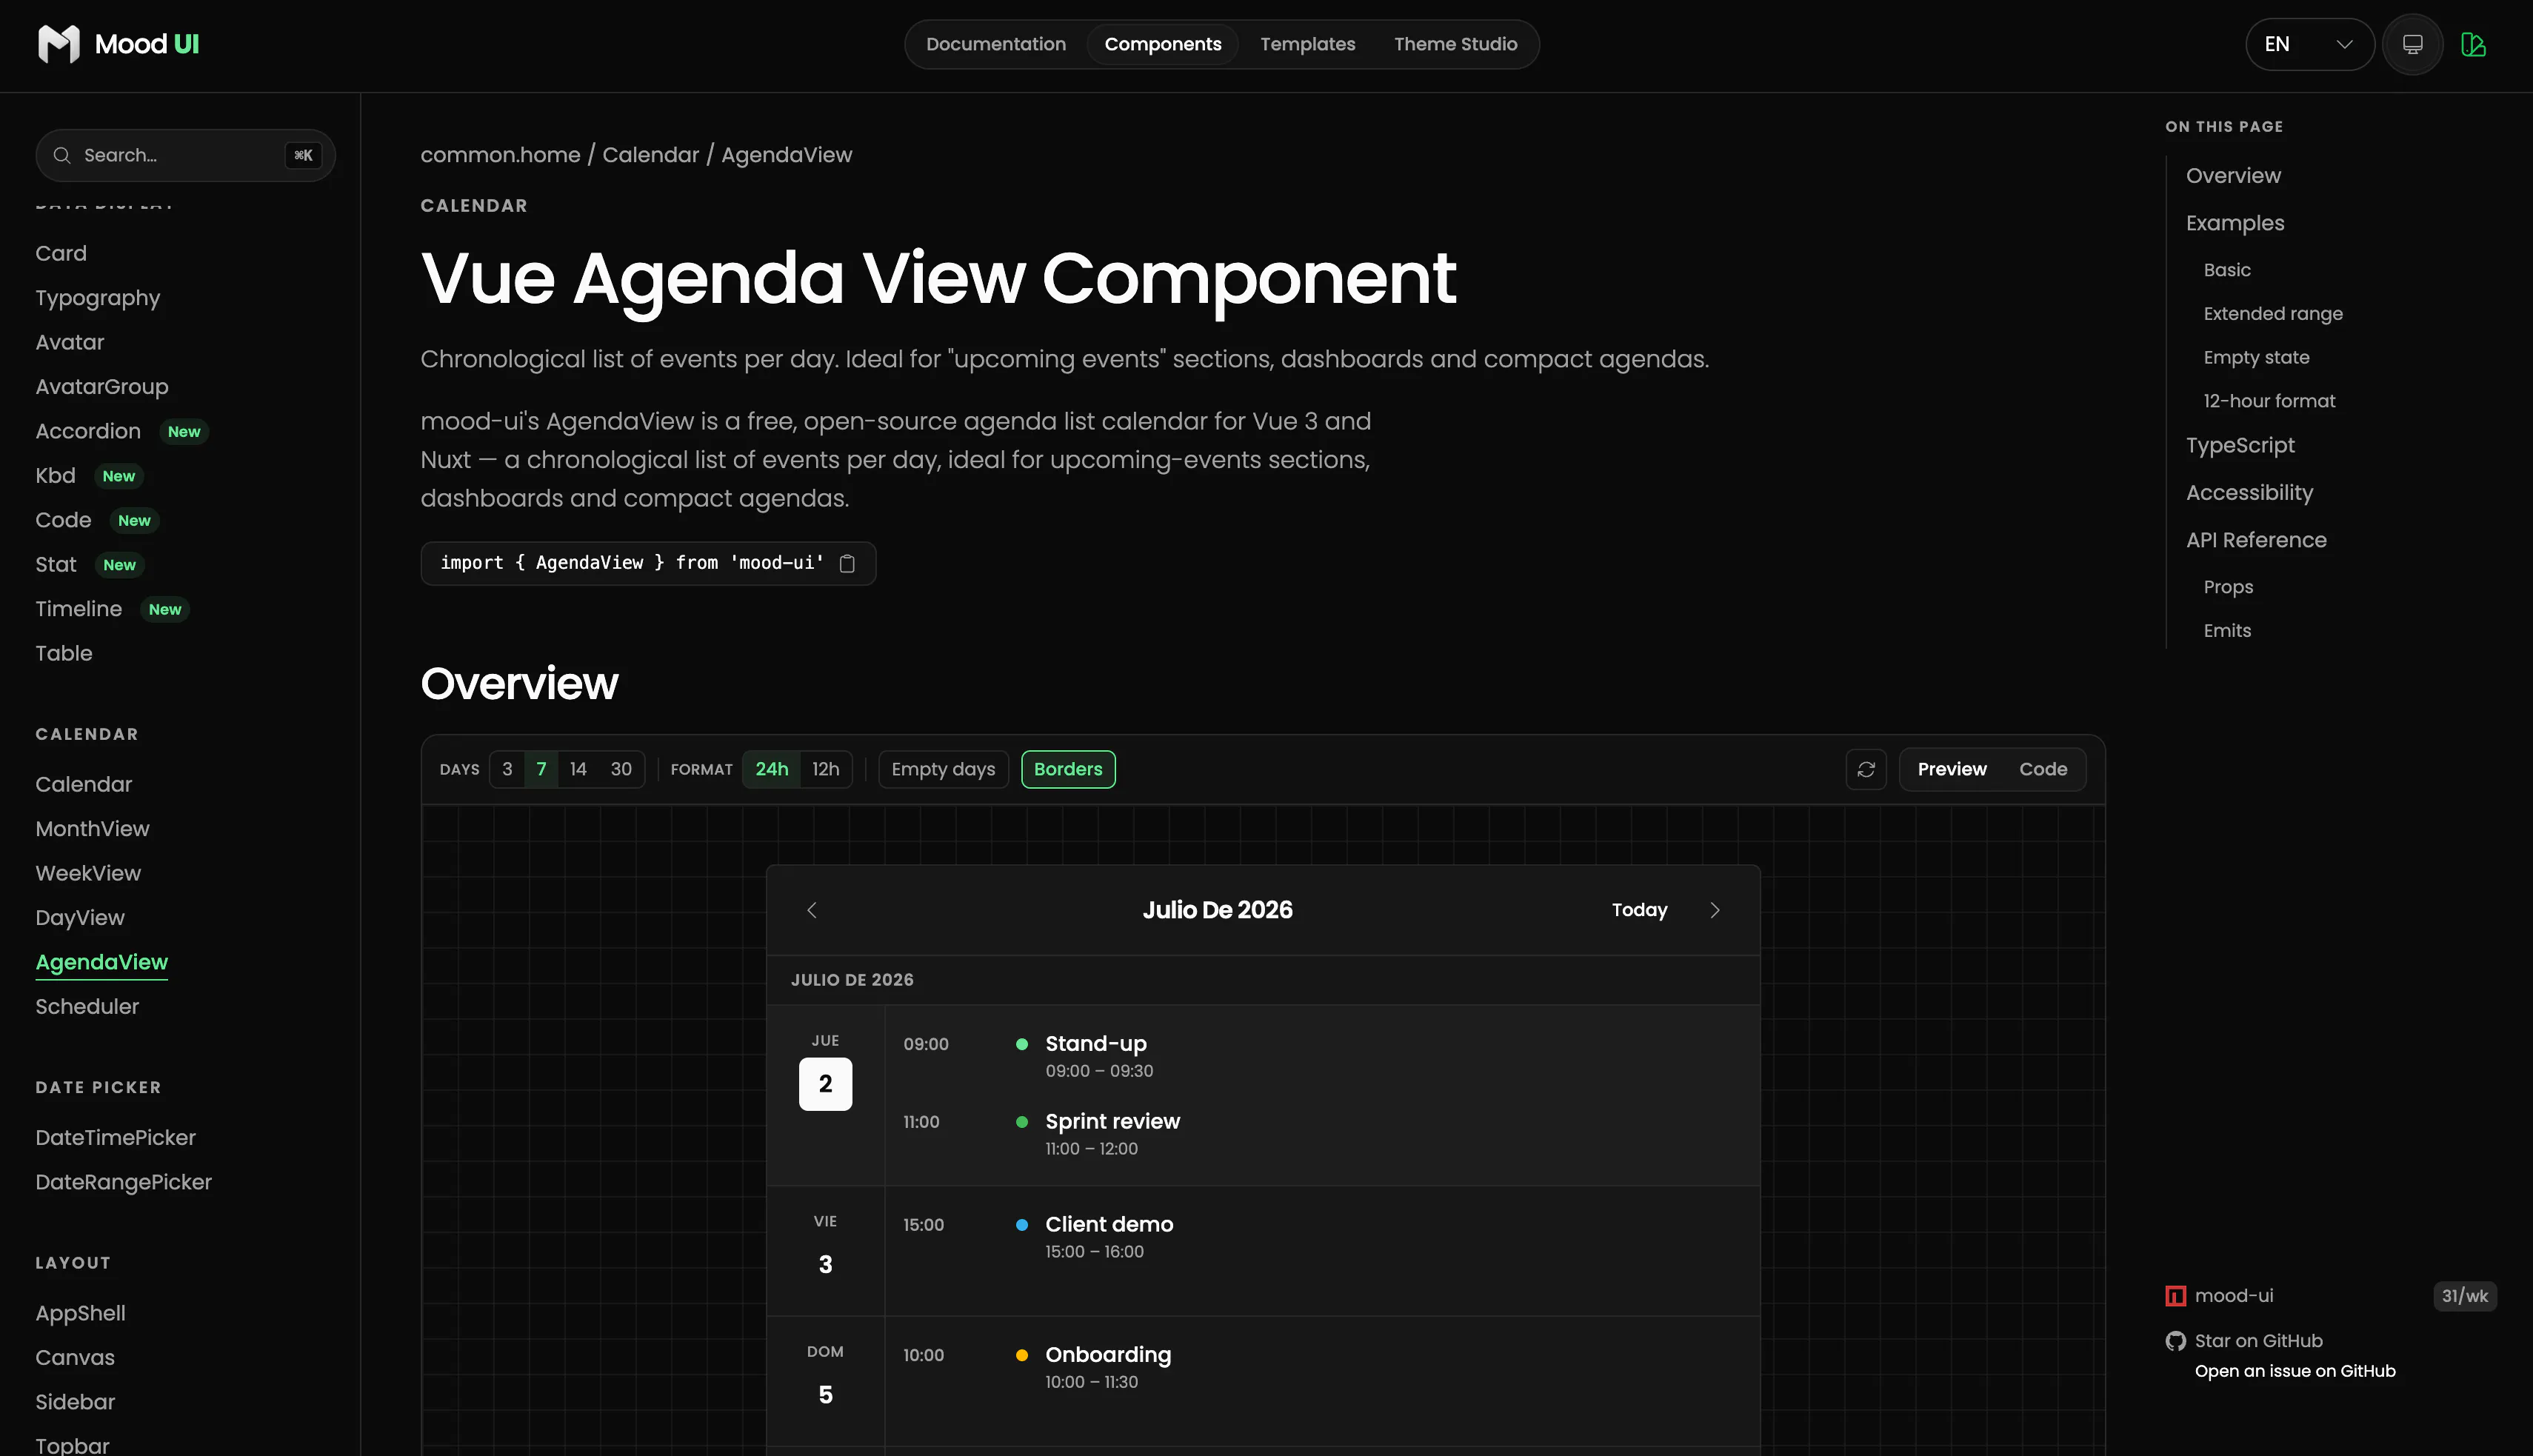Open WeekView in the sidebar
The image size is (2533, 1456).
point(88,873)
